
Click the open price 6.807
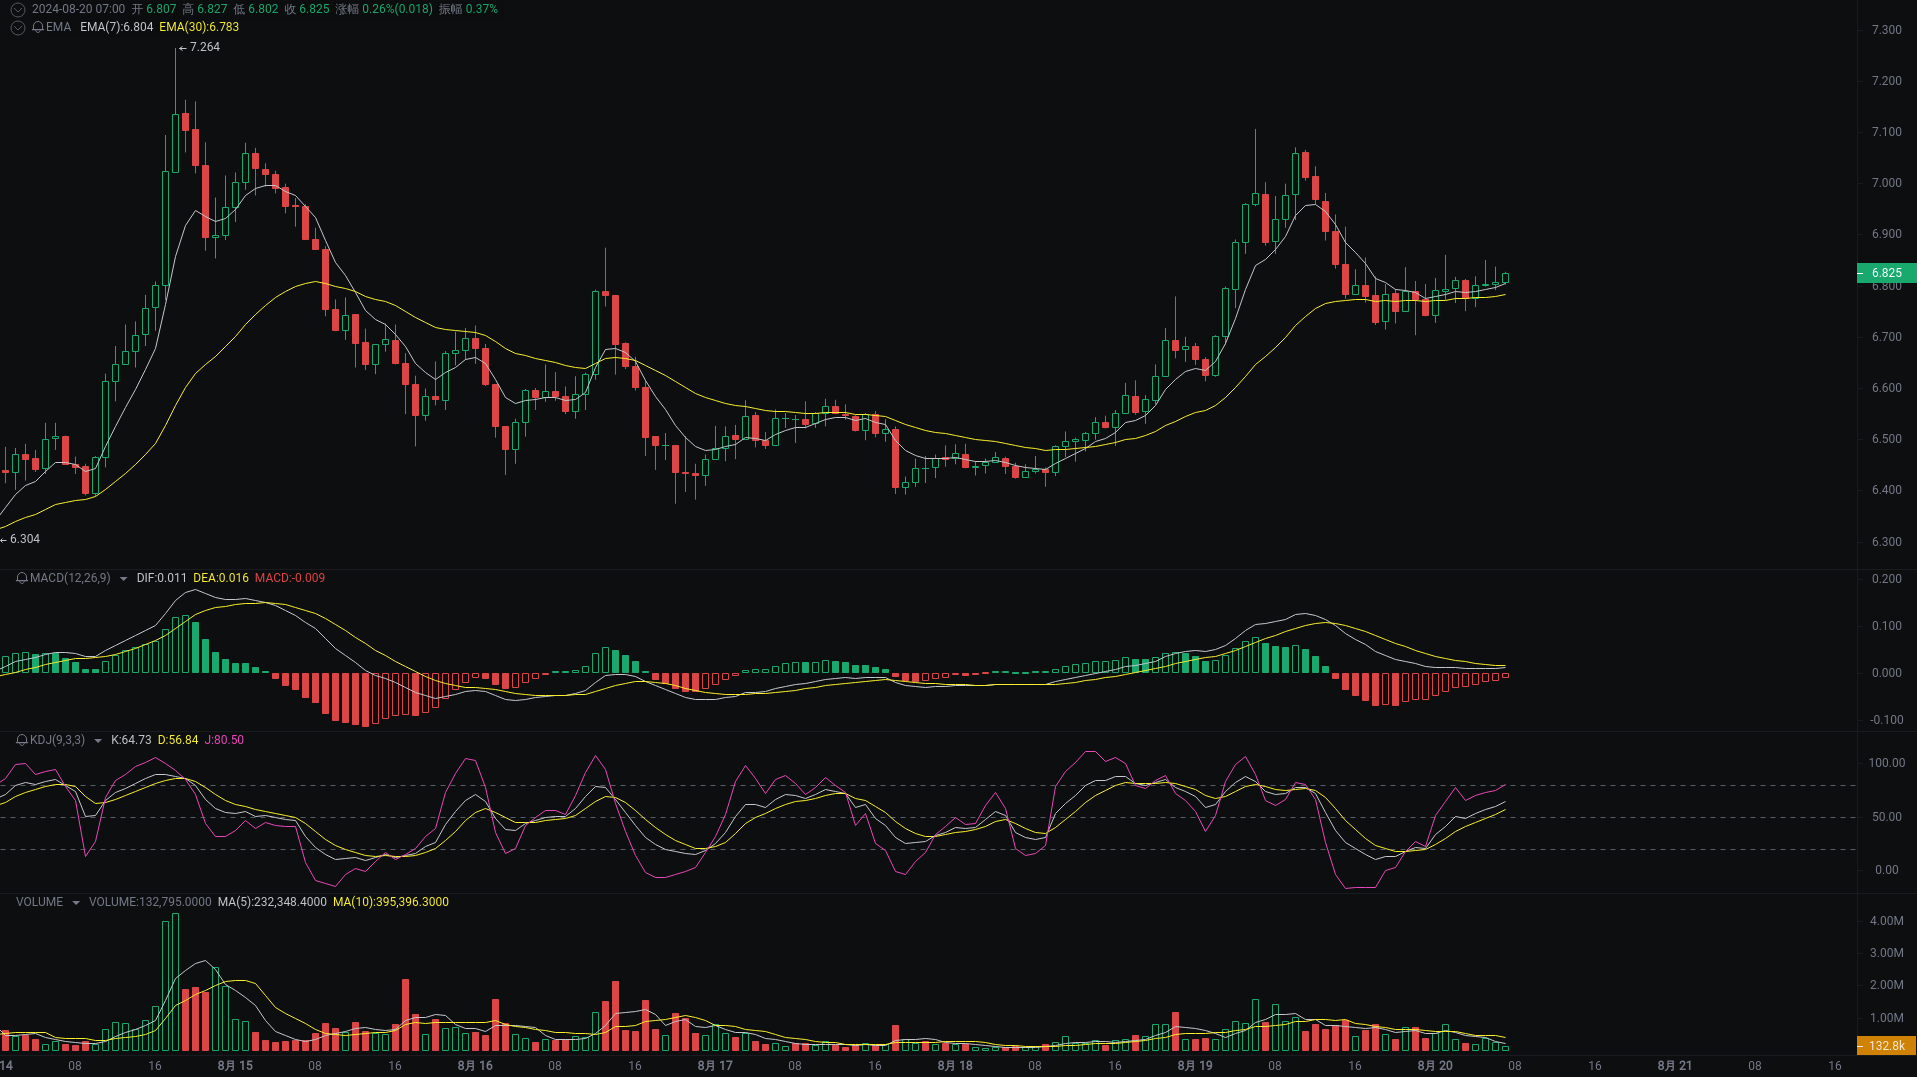pyautogui.click(x=161, y=9)
